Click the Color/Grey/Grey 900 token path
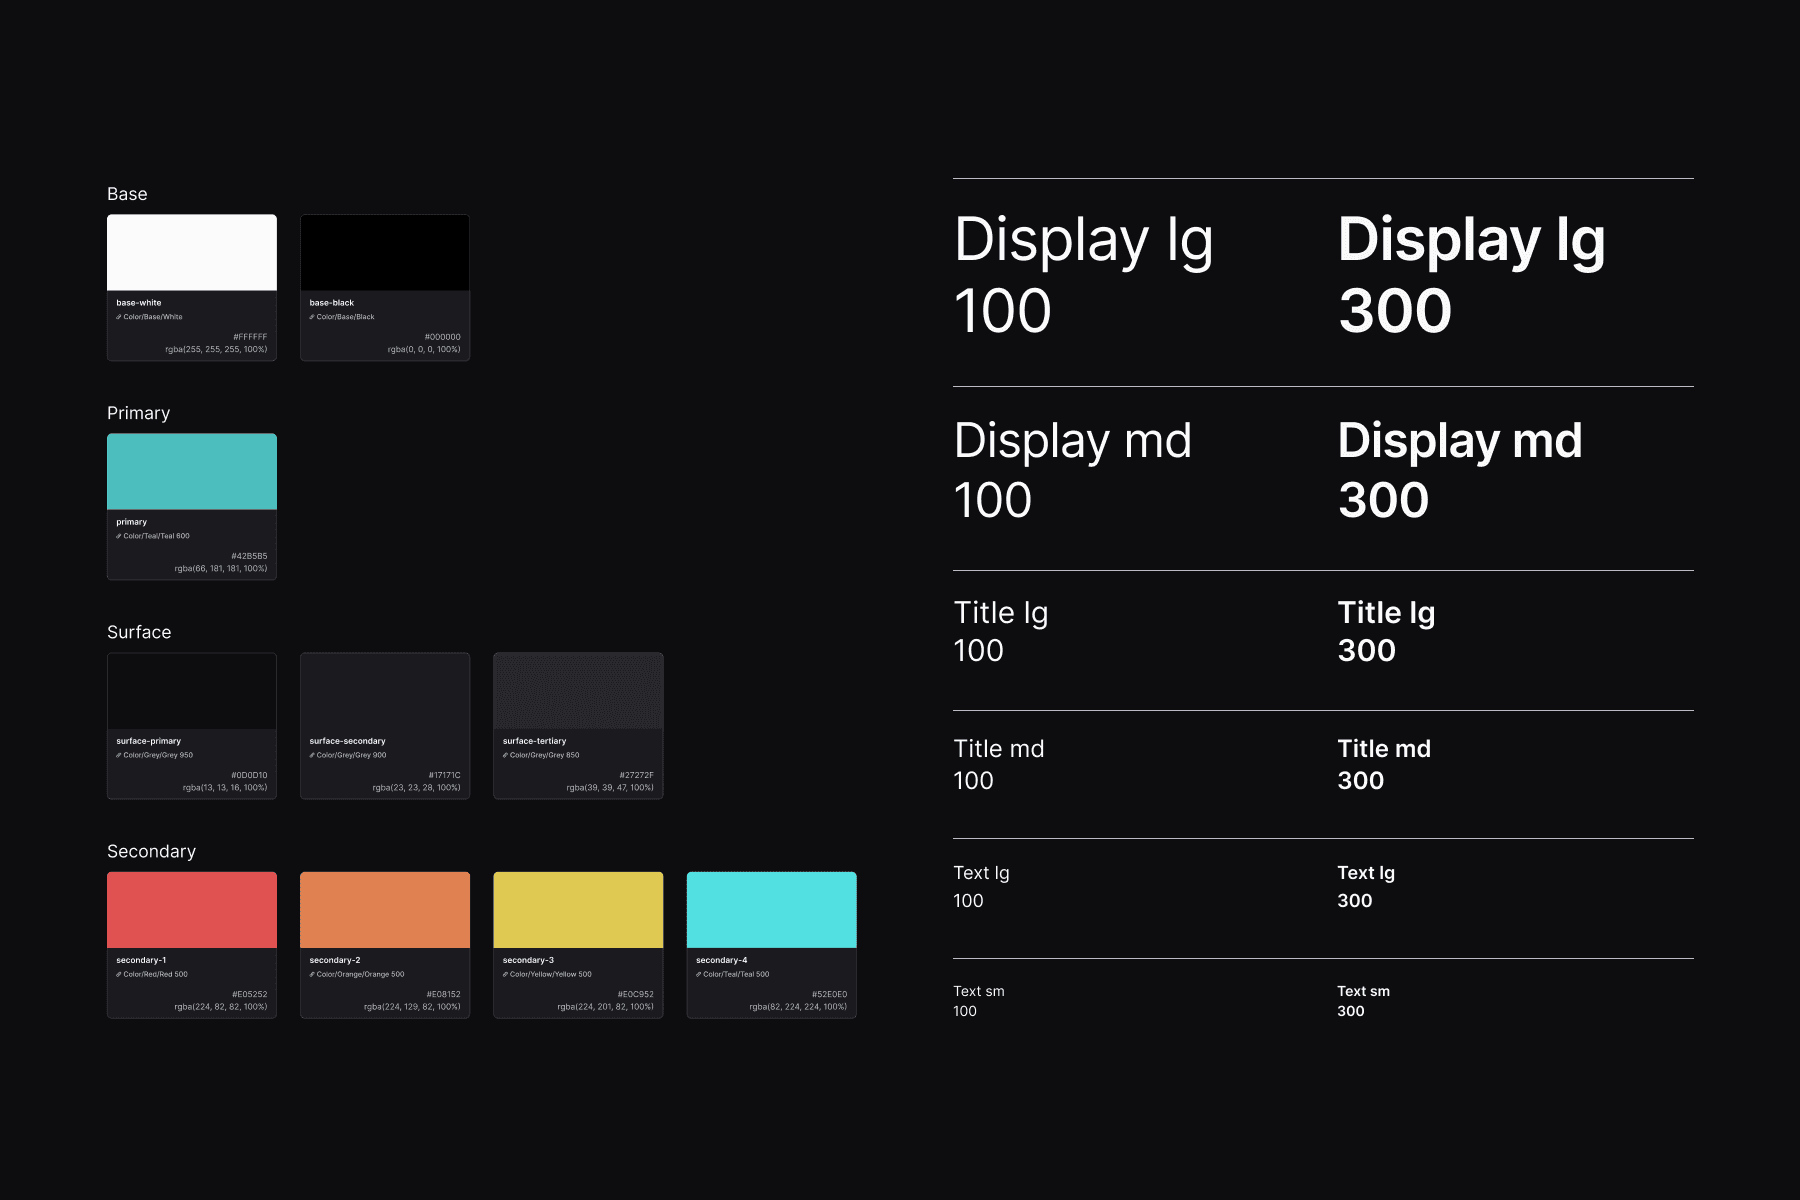The image size is (1800, 1200). [351, 755]
